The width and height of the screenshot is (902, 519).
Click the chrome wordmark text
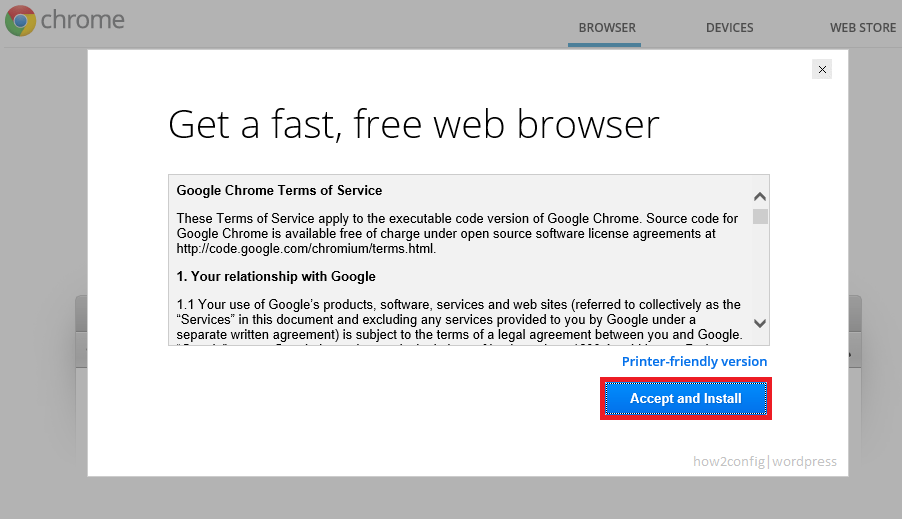point(83,20)
